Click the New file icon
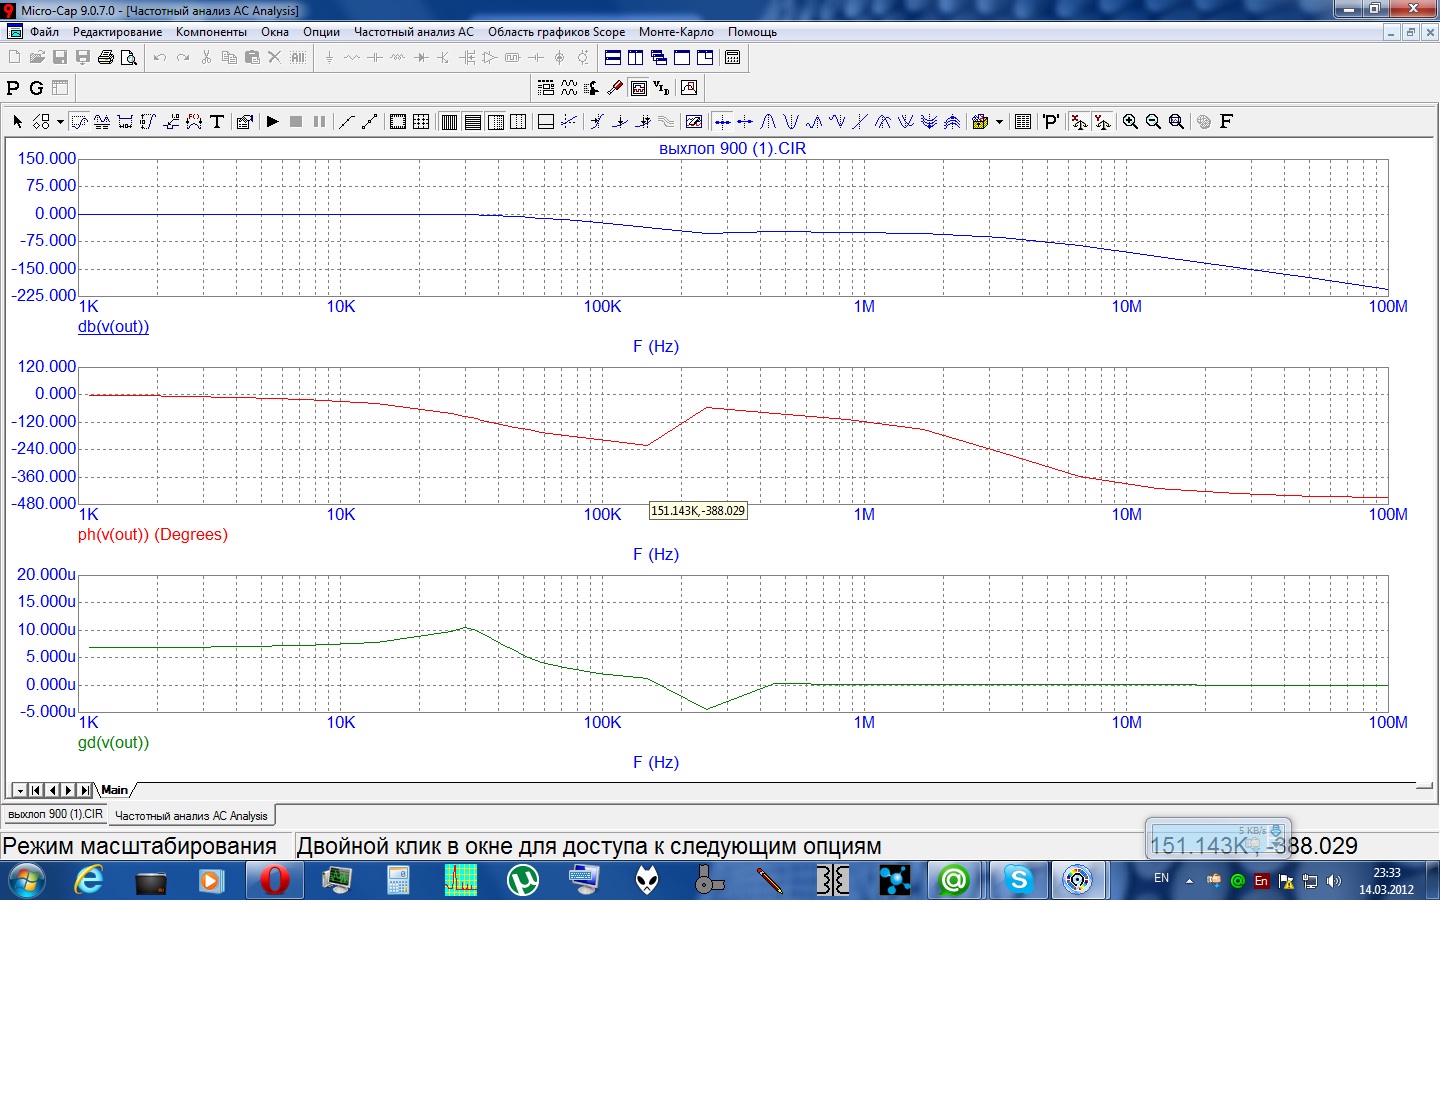This screenshot has width=1440, height=1111. [14, 58]
